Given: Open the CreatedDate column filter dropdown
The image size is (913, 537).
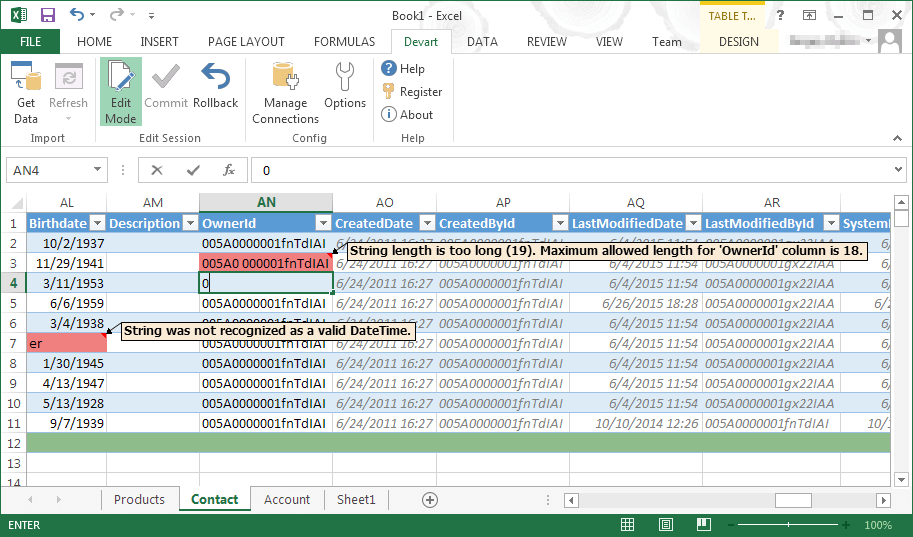Looking at the screenshot, I should [427, 223].
